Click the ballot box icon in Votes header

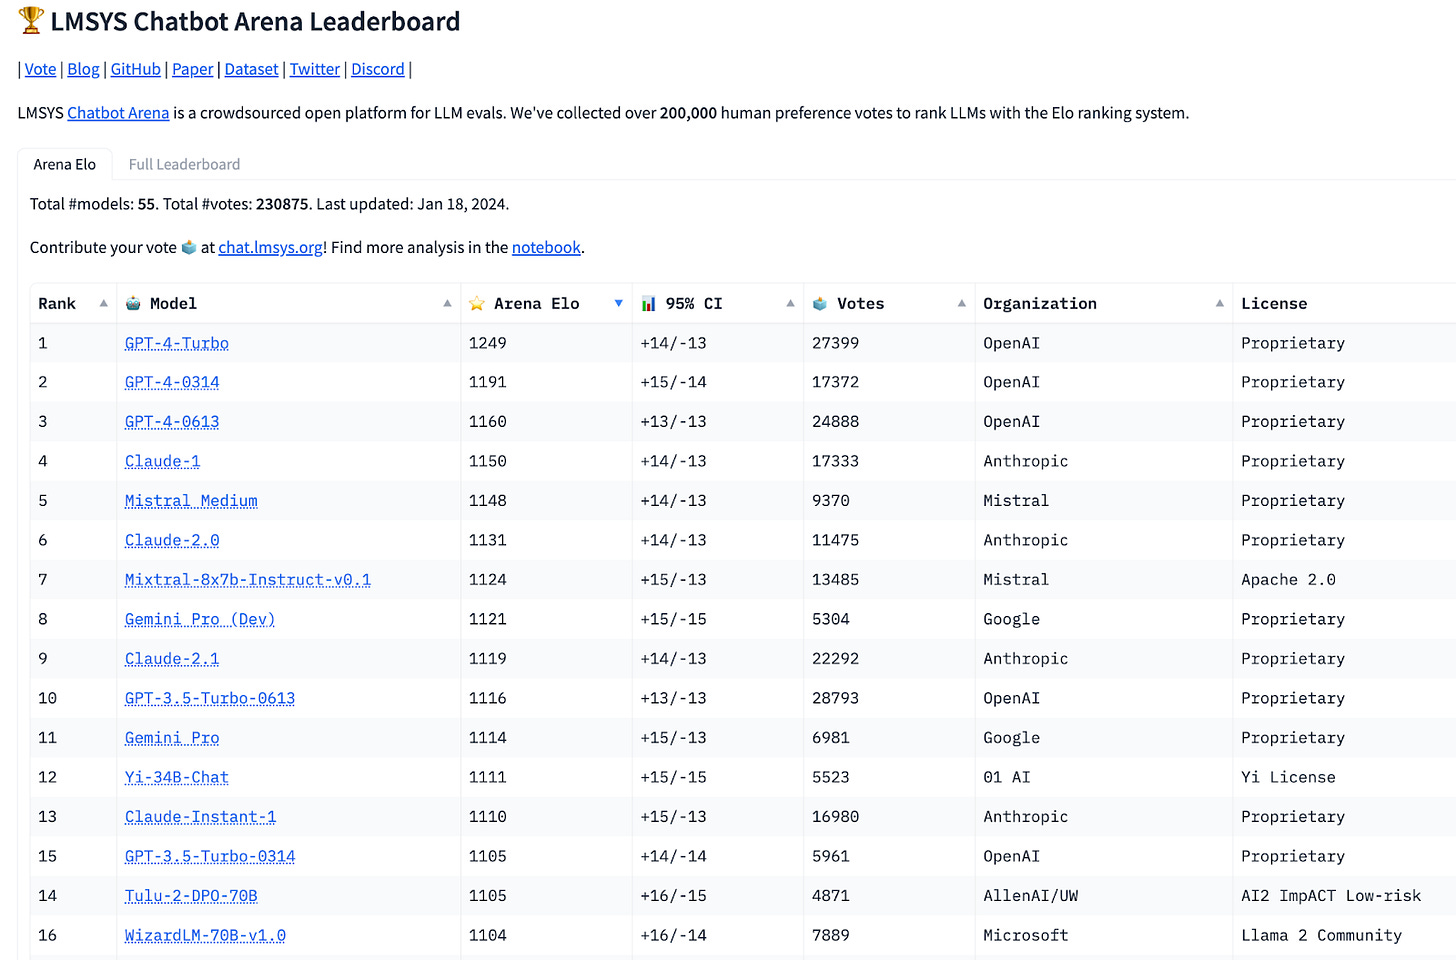820,304
